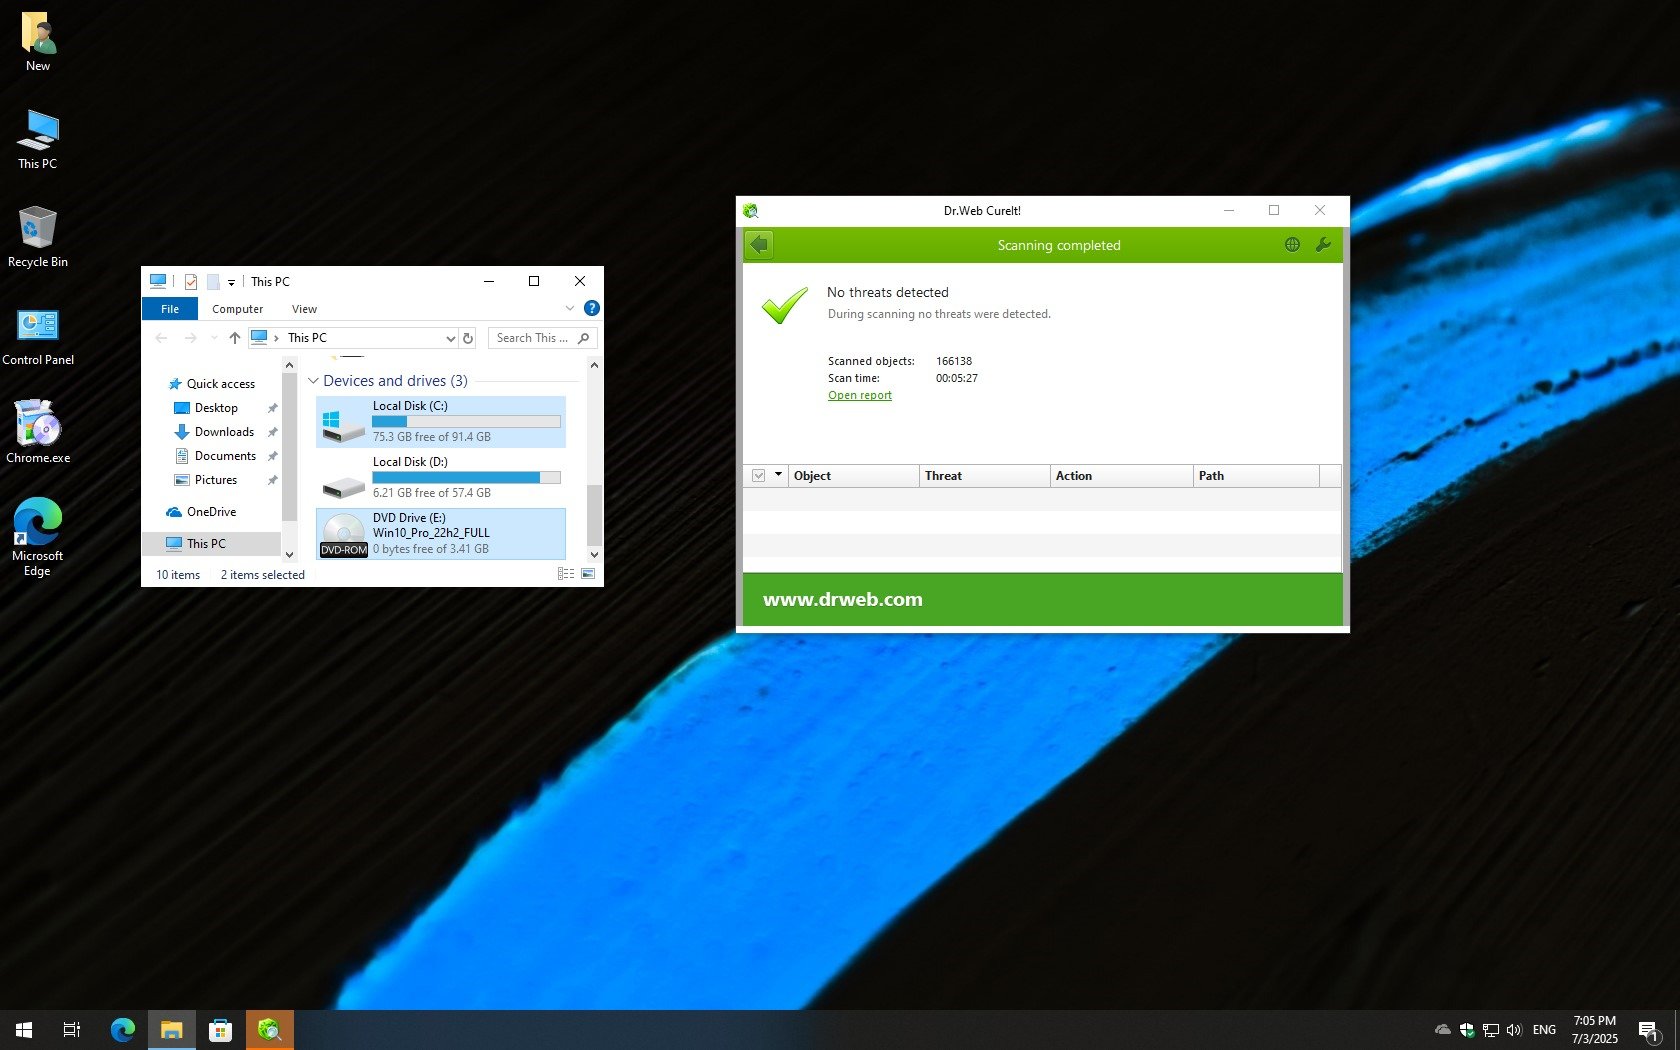Sort threats table by Object column
The width and height of the screenshot is (1680, 1050).
click(854, 476)
